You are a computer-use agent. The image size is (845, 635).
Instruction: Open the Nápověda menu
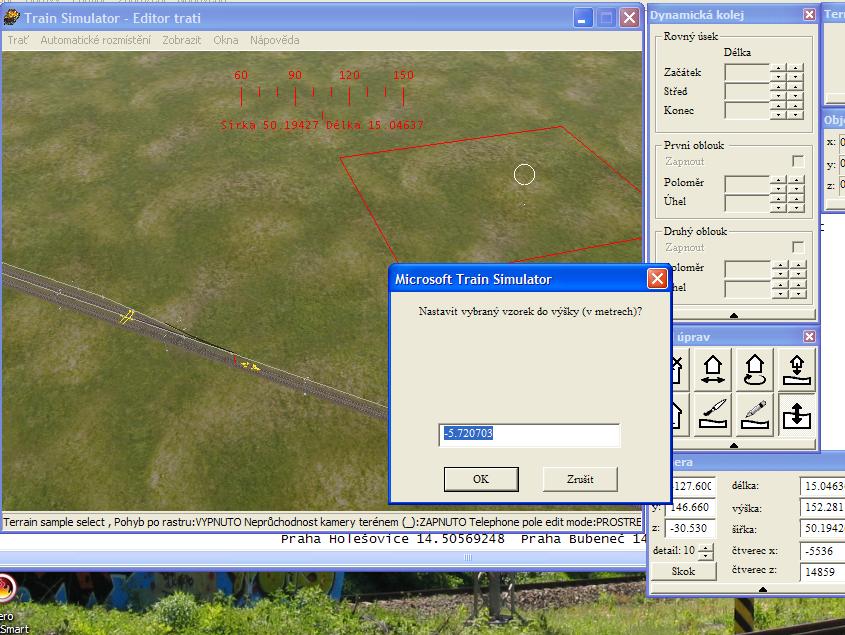pyautogui.click(x=274, y=40)
